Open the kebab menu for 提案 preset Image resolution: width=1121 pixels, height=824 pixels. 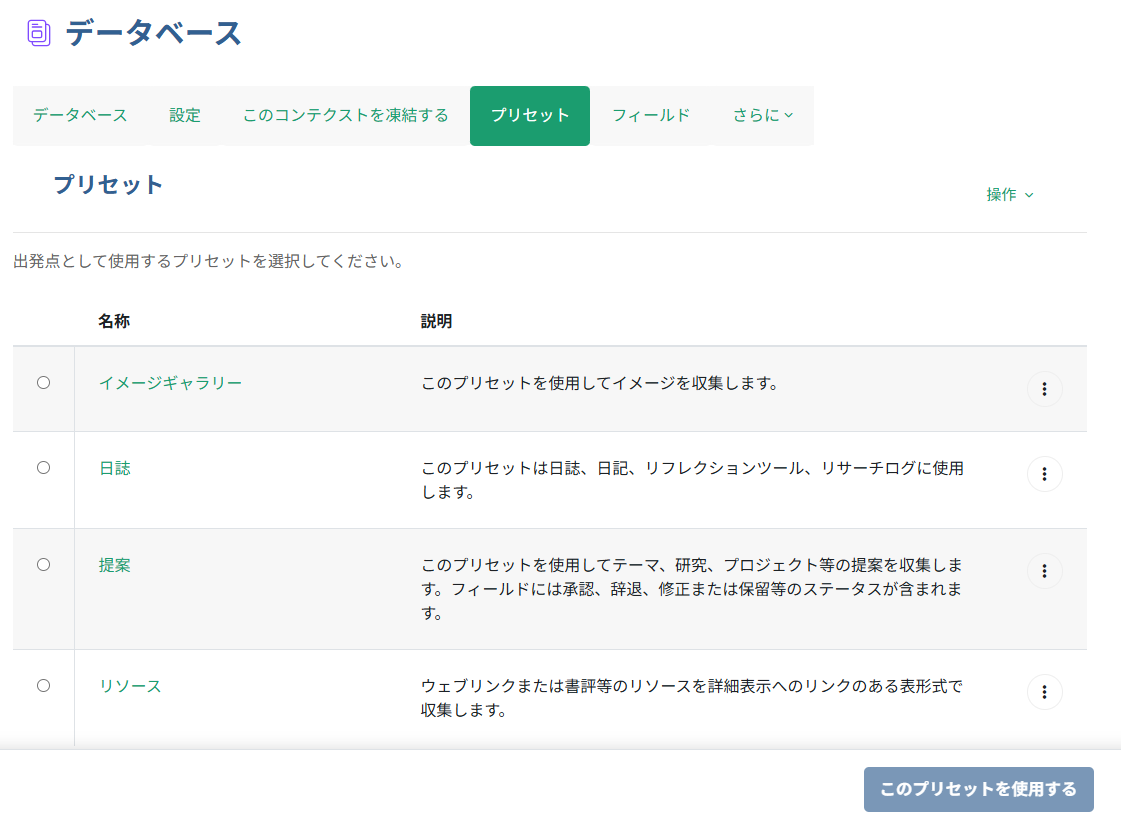(x=1044, y=571)
